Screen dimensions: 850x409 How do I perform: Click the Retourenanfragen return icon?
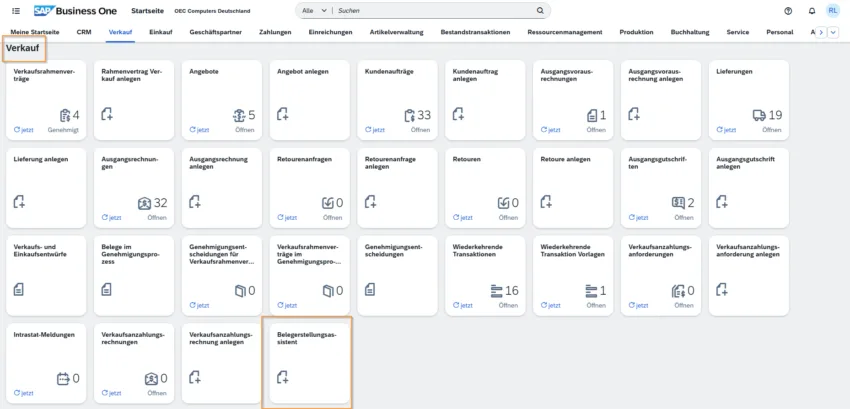coord(327,203)
